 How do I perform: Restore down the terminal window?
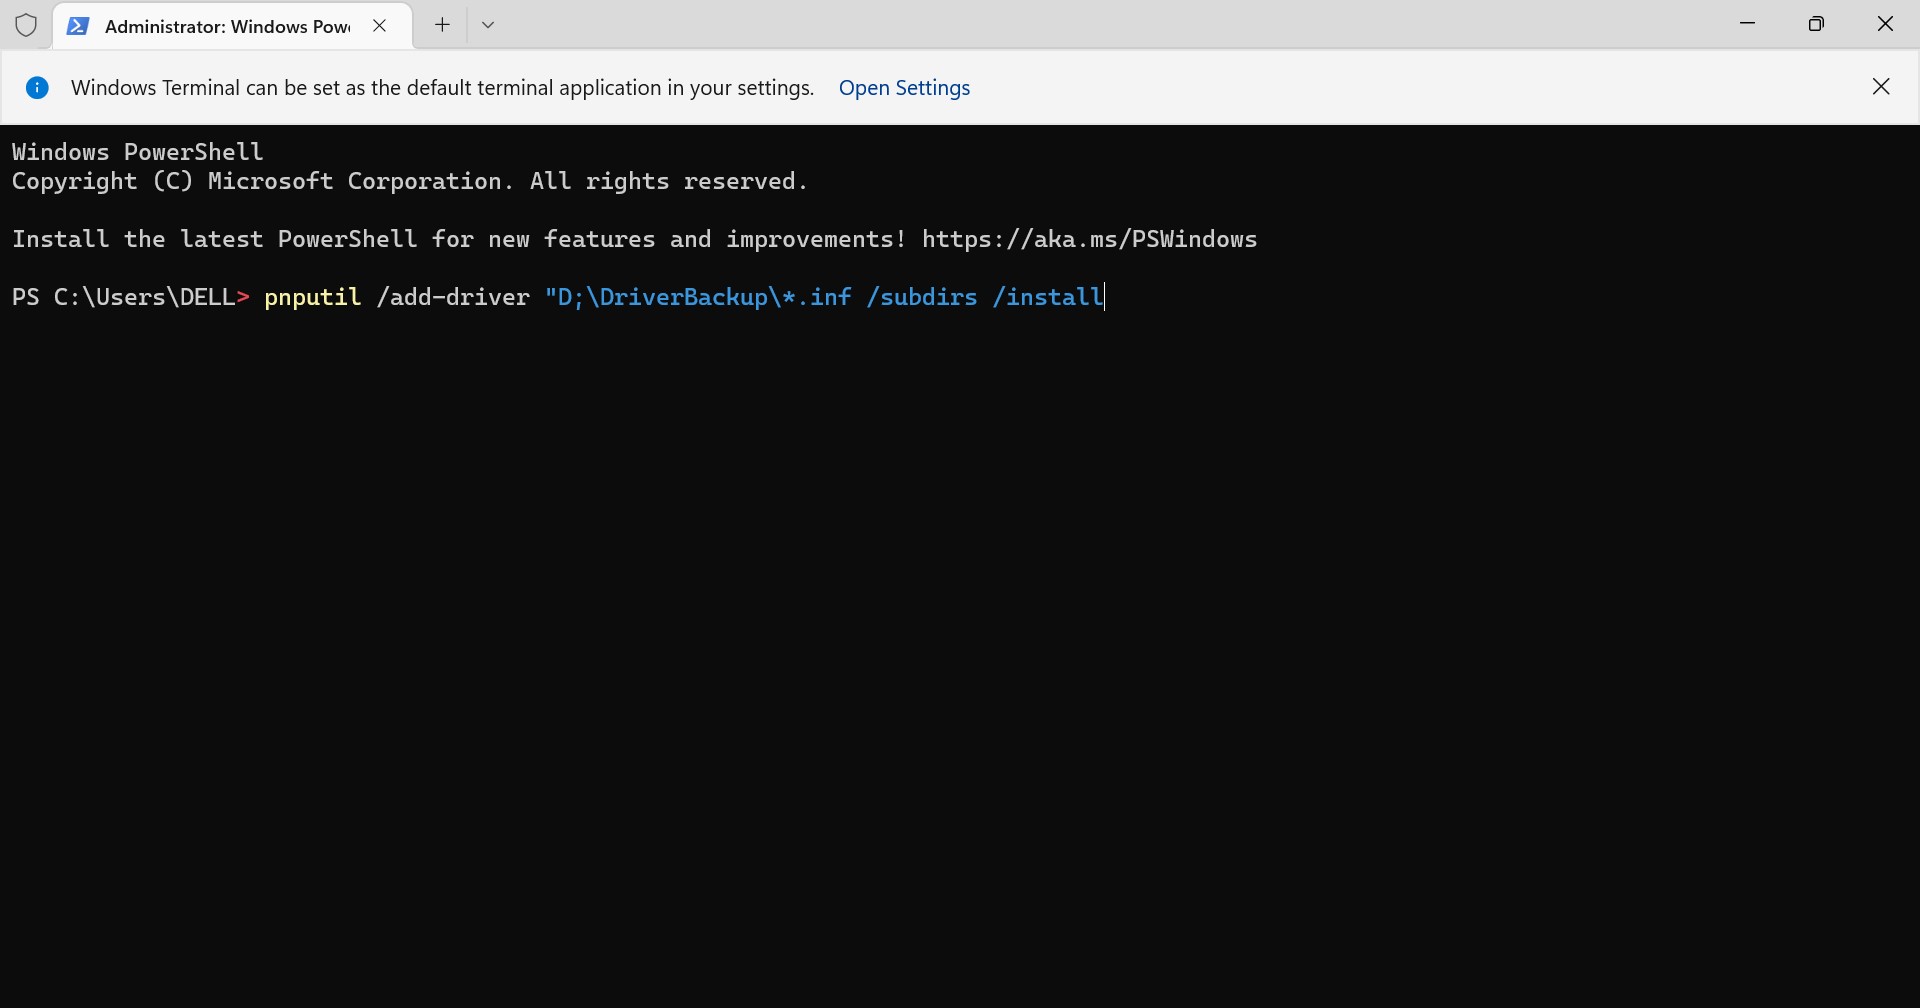click(x=1817, y=24)
